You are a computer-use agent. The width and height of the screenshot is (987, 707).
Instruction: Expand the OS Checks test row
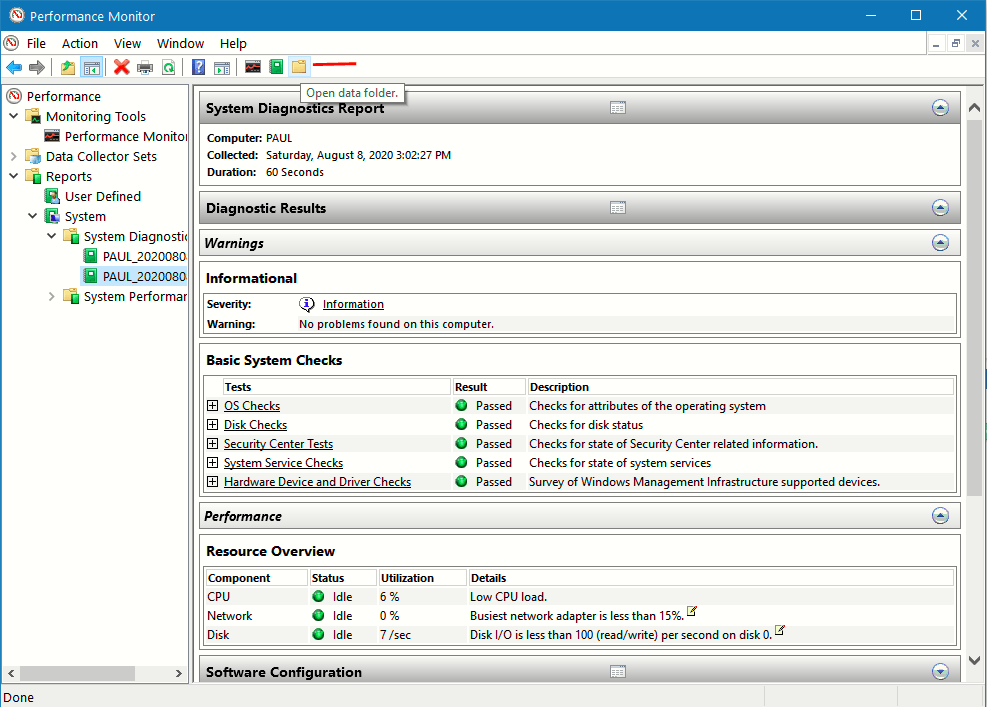[x=212, y=405]
